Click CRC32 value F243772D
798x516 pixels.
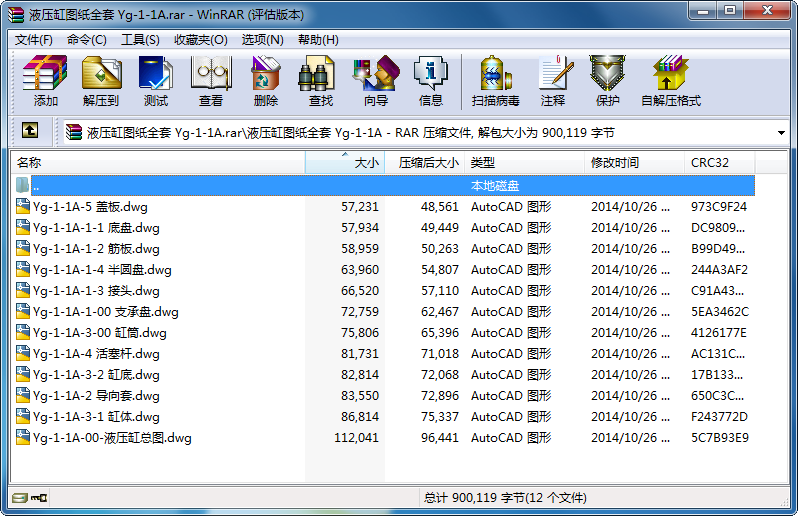coord(719,416)
